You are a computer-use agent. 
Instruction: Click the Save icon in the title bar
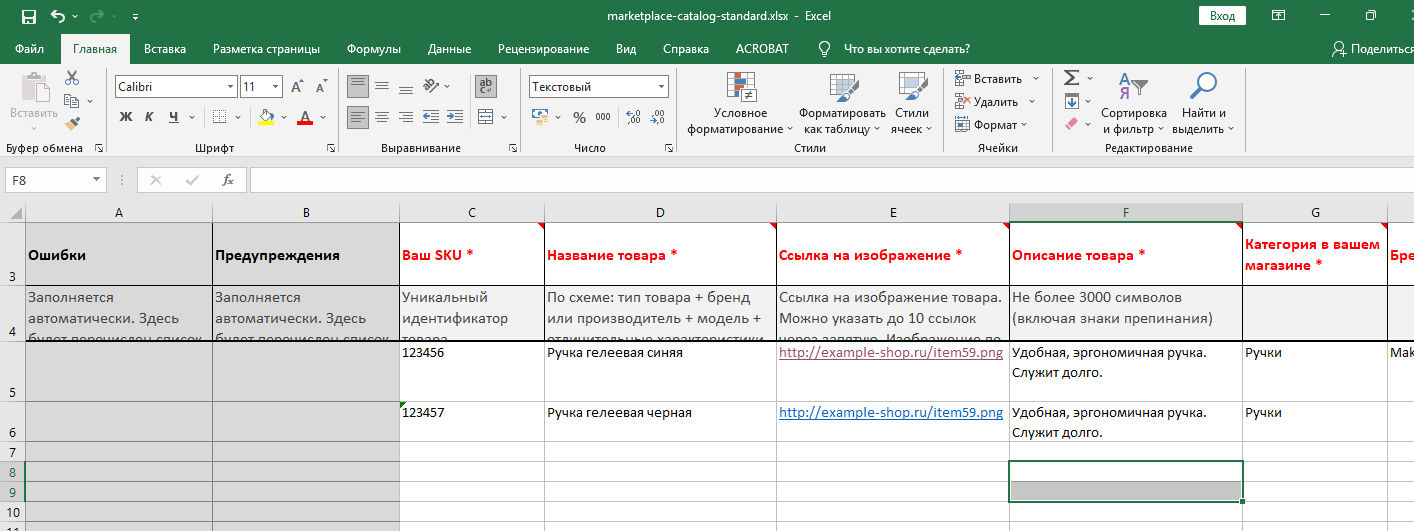click(x=28, y=16)
